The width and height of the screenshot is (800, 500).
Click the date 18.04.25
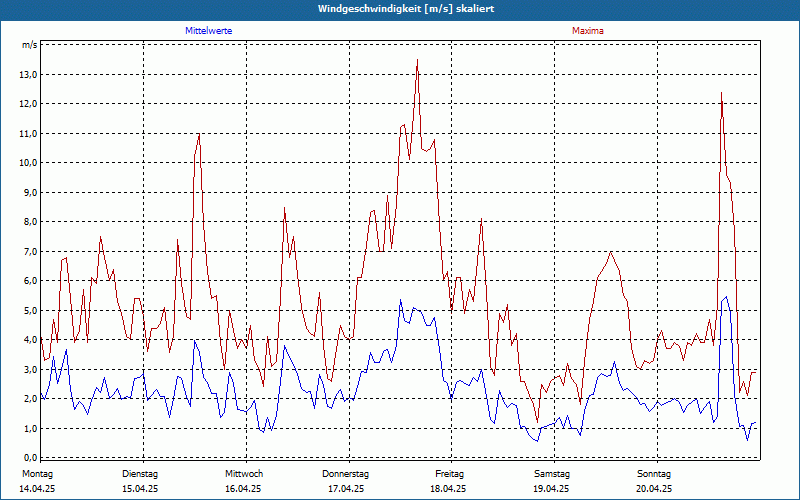(x=448, y=489)
